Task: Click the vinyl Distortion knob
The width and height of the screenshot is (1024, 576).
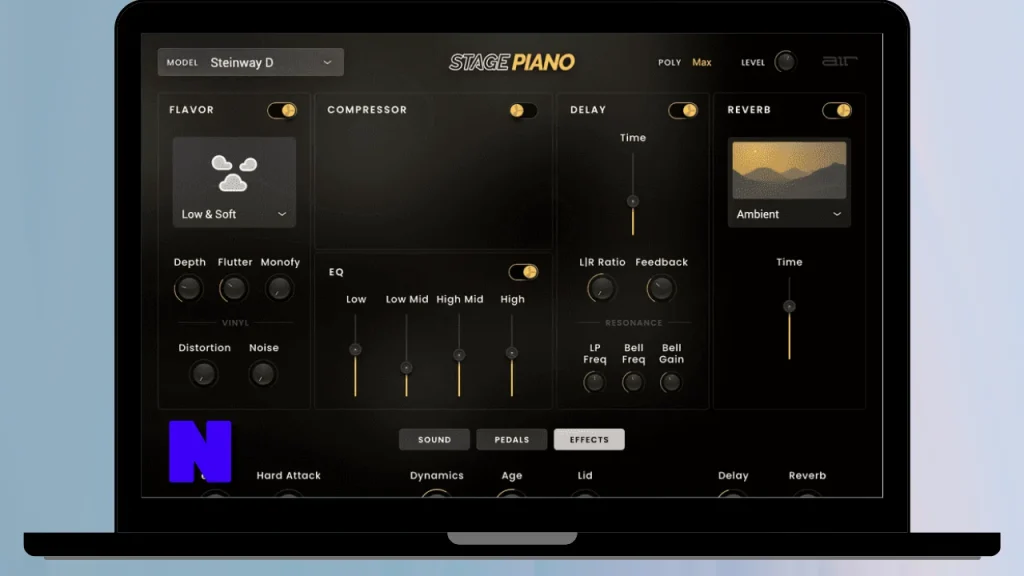Action: click(x=204, y=374)
